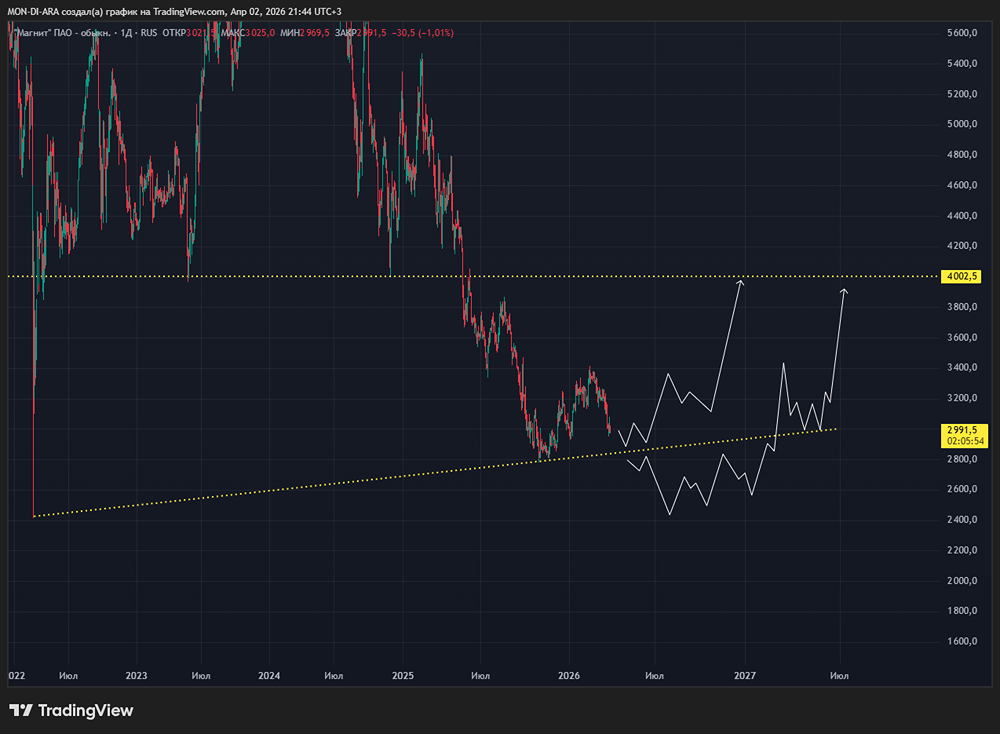
Task: Click the 4200,0 price axis label
Action: (x=962, y=246)
